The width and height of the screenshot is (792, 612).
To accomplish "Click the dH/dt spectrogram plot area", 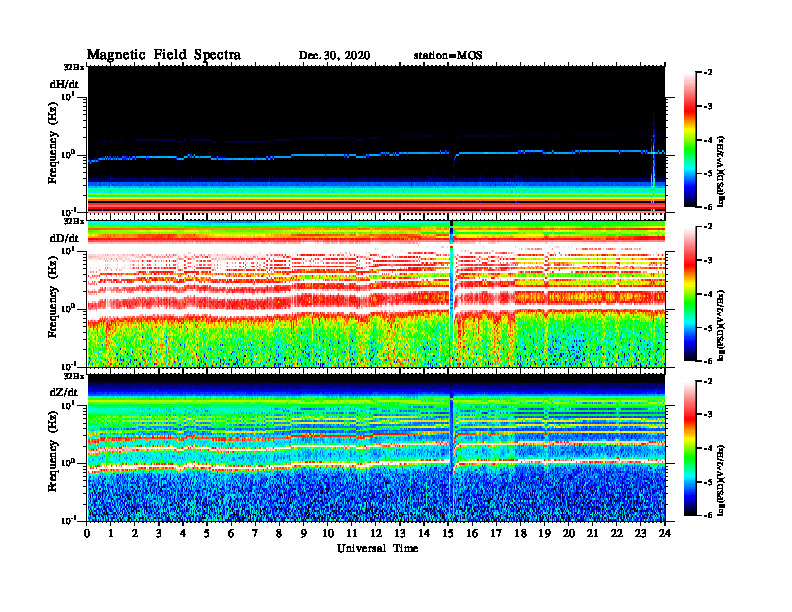I will 376,139.
